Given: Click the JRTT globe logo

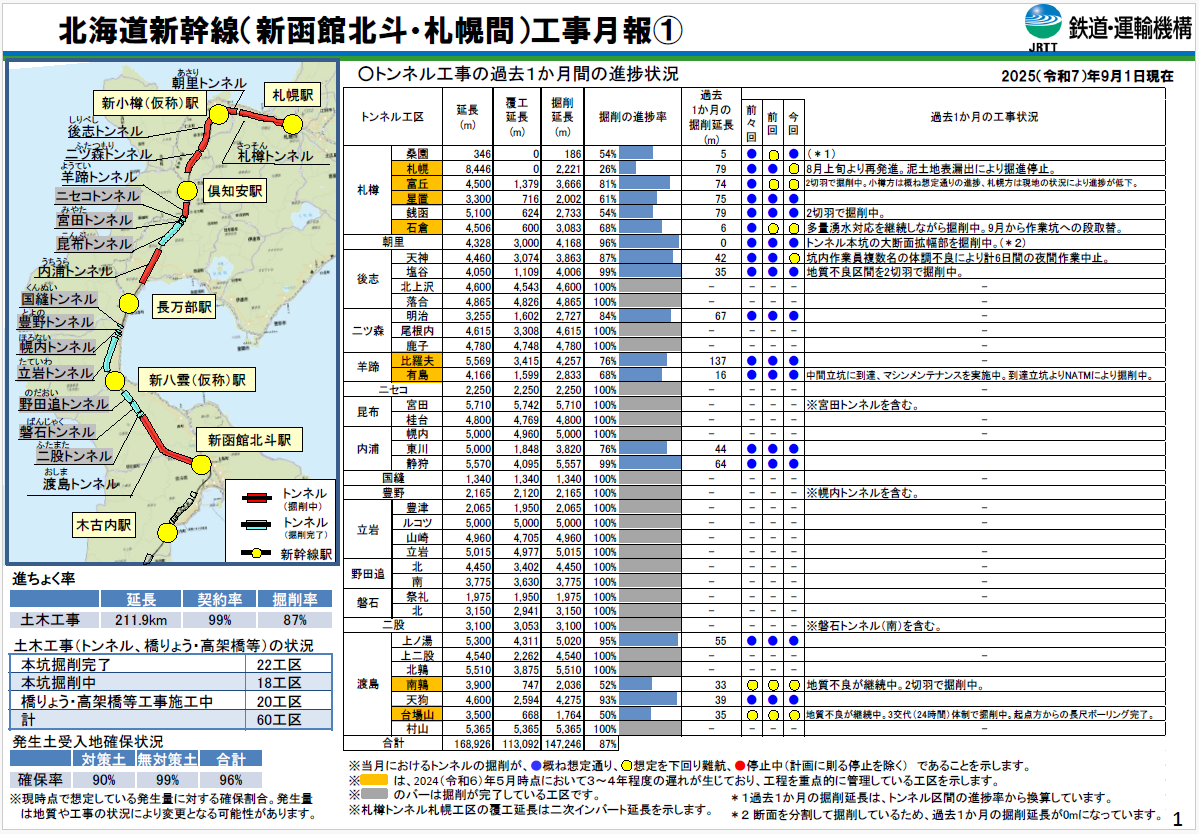Looking at the screenshot, I should [x=1044, y=23].
